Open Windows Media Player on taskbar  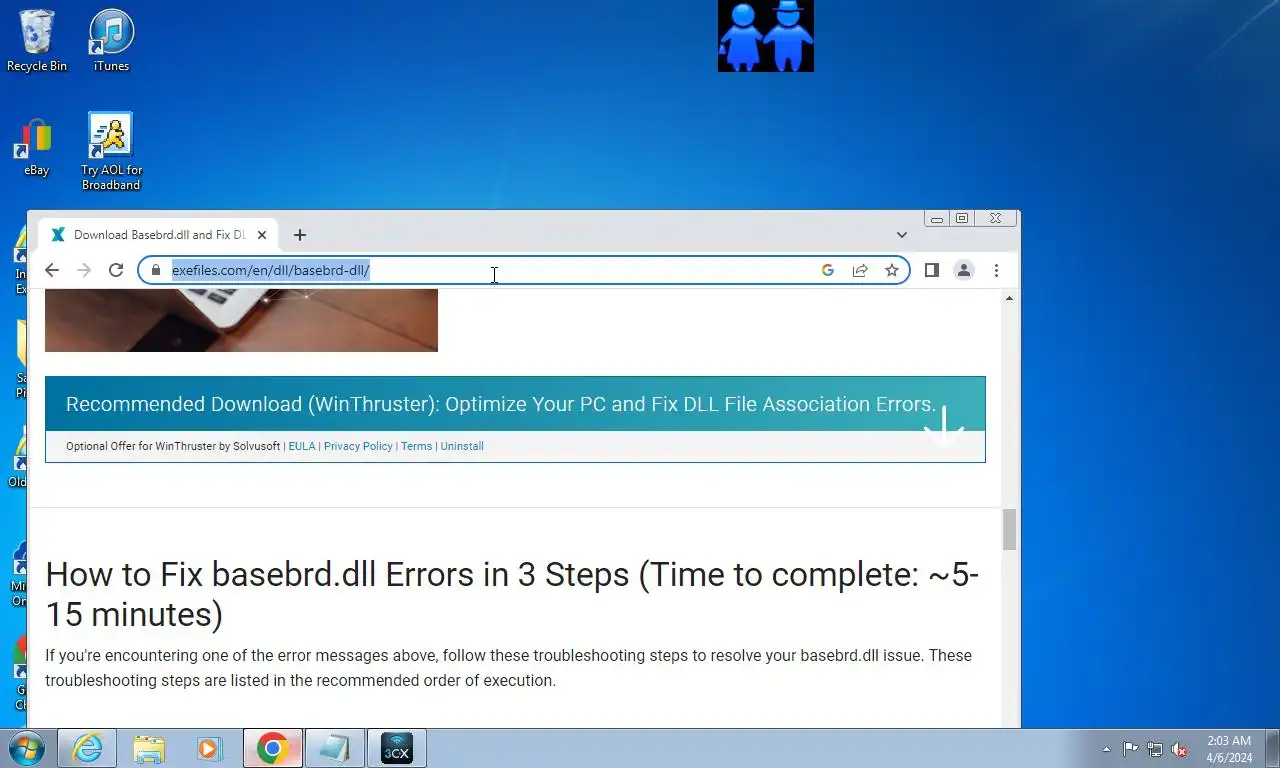(x=210, y=748)
